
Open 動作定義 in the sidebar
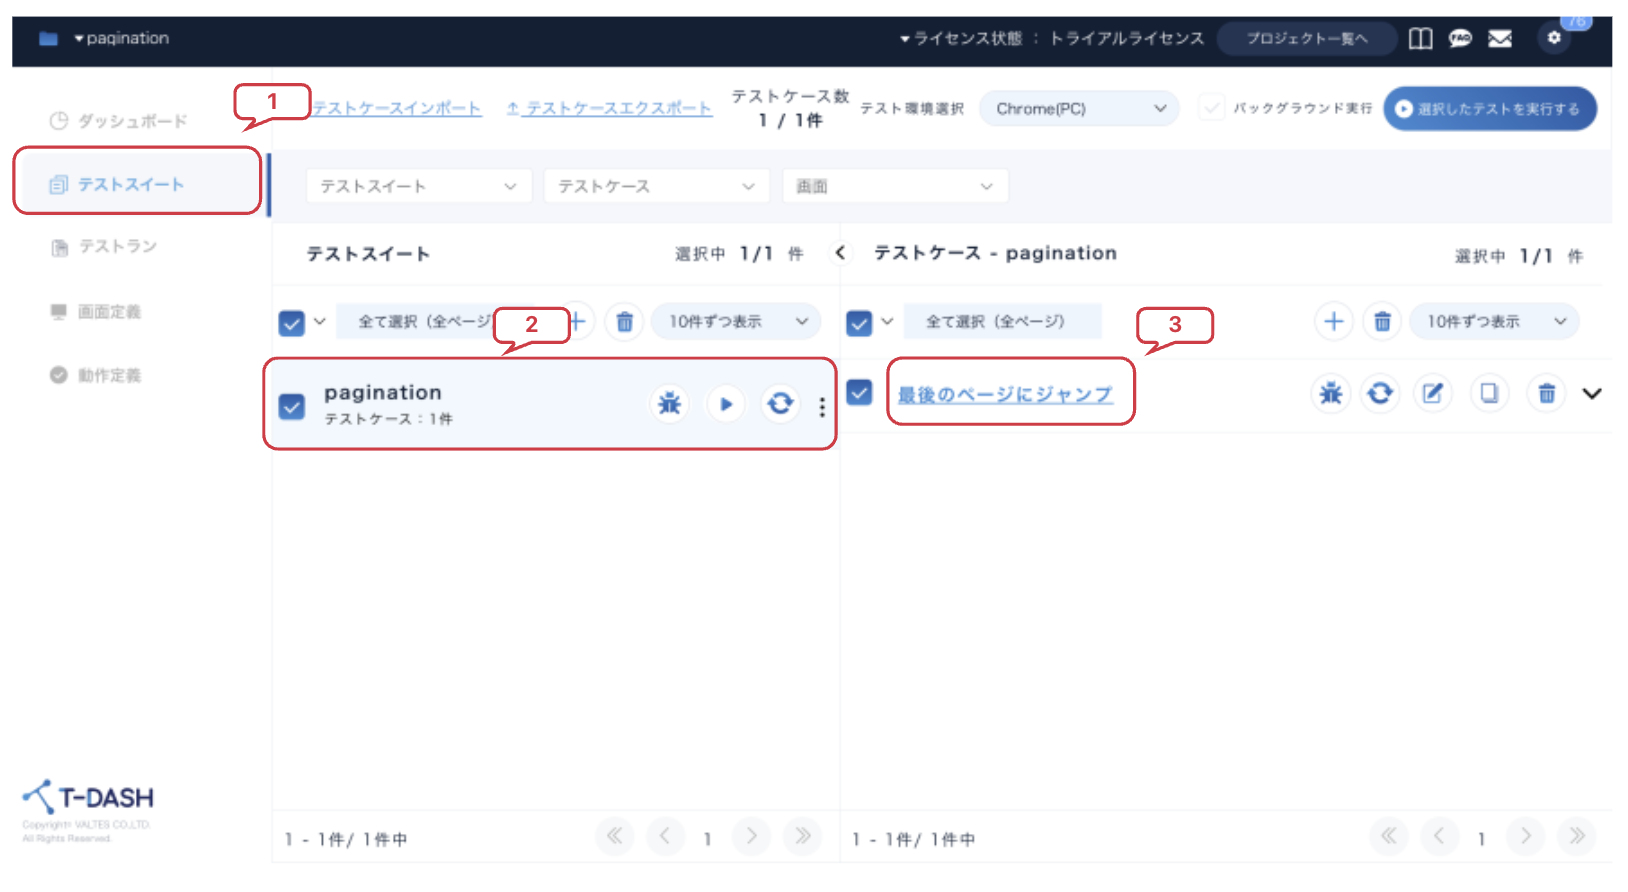(96, 375)
